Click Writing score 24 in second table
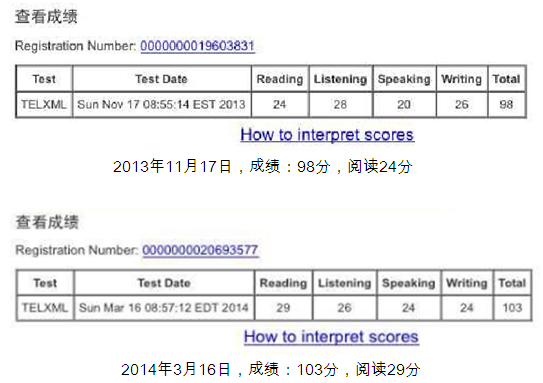Screen dimensions: 543x383 click(x=467, y=308)
